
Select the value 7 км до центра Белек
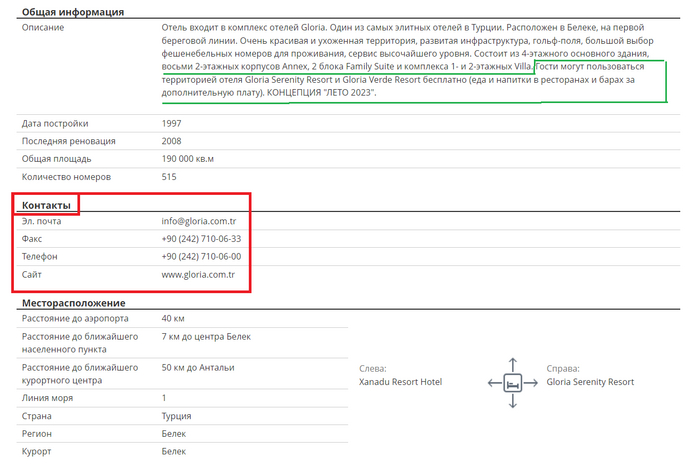[206, 337]
